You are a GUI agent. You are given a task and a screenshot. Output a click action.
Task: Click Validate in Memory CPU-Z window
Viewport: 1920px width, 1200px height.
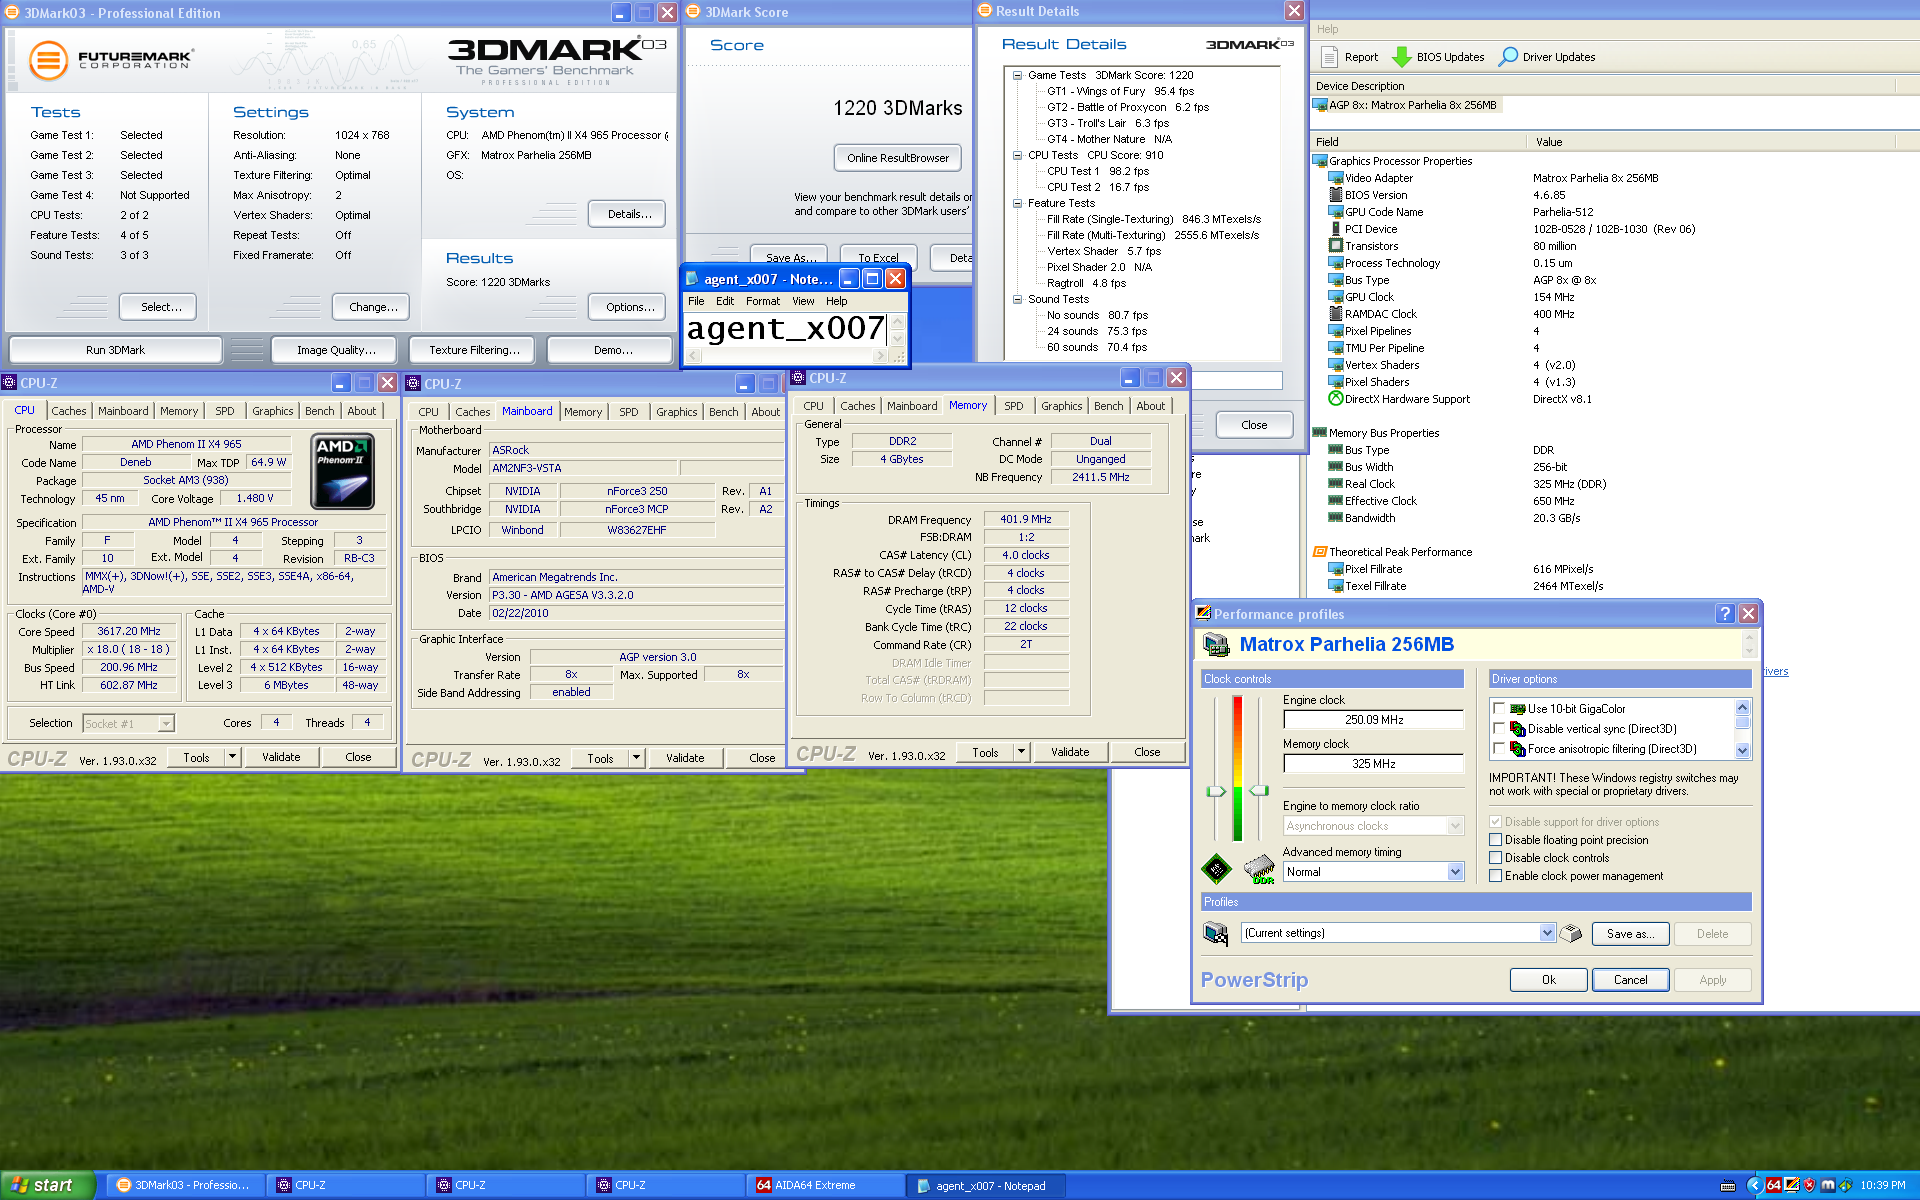[x=1069, y=752]
